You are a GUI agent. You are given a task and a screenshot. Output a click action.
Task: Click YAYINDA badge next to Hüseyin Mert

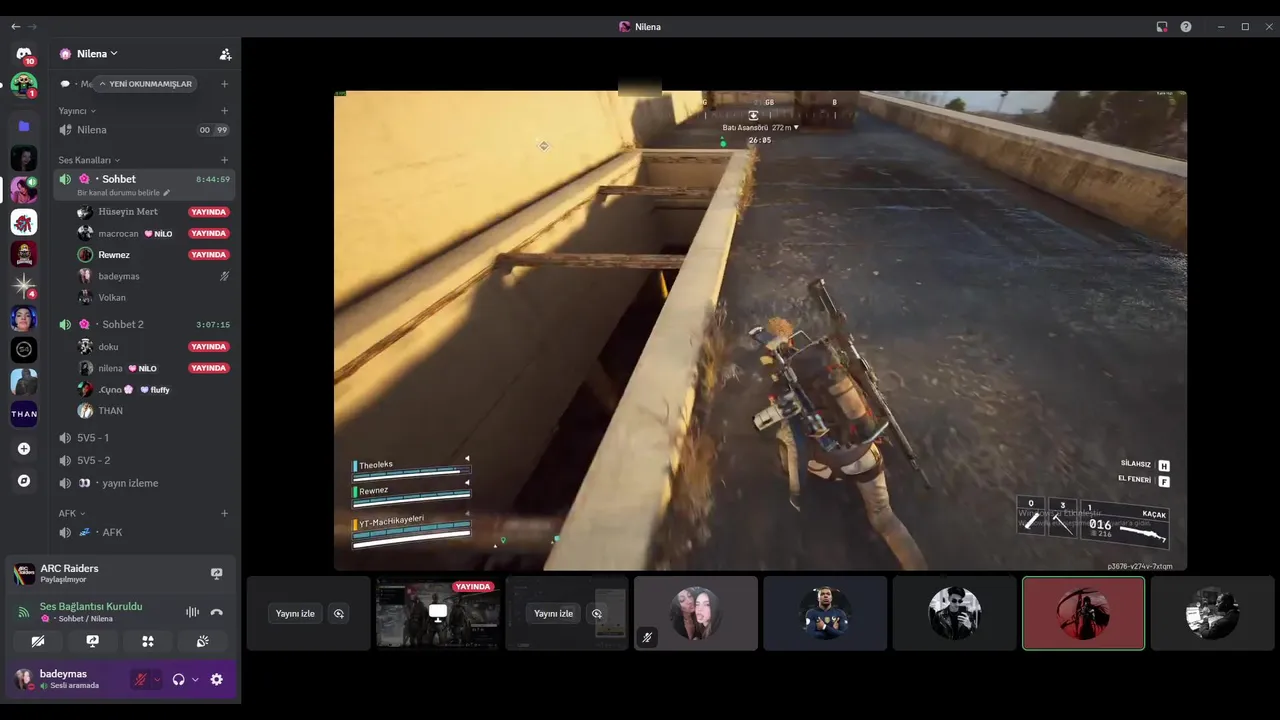209,212
